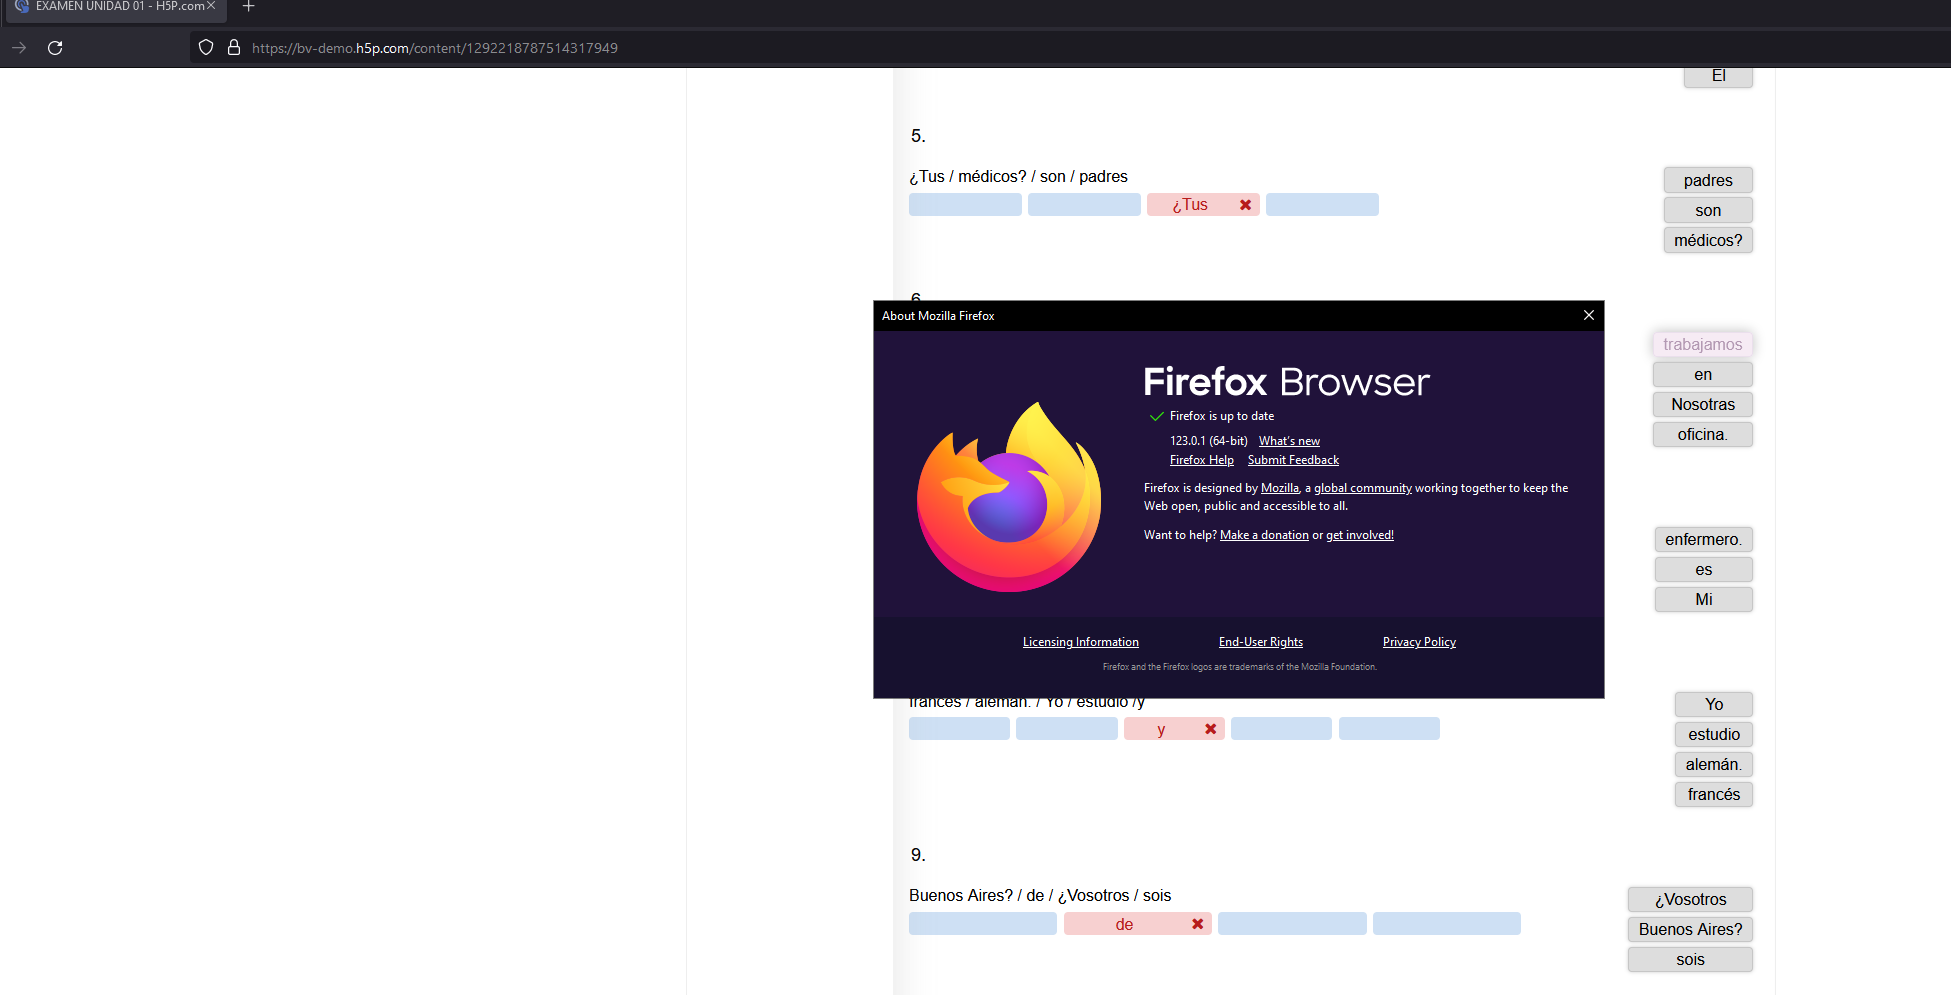
Task: Select the 'enfermero.' word tile
Action: (x=1703, y=540)
